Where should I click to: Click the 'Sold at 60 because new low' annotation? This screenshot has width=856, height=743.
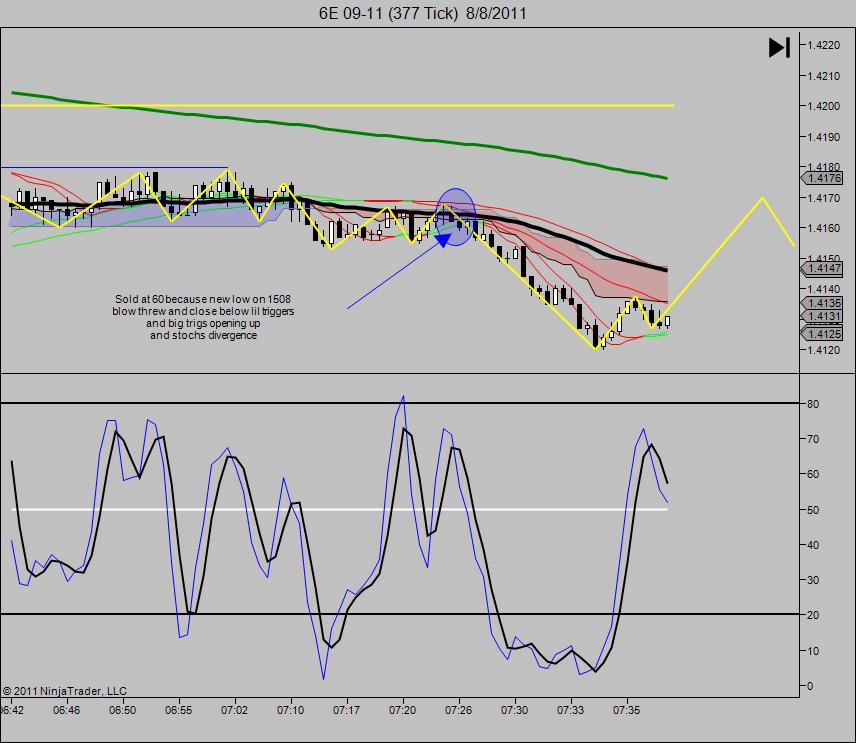pyautogui.click(x=203, y=299)
